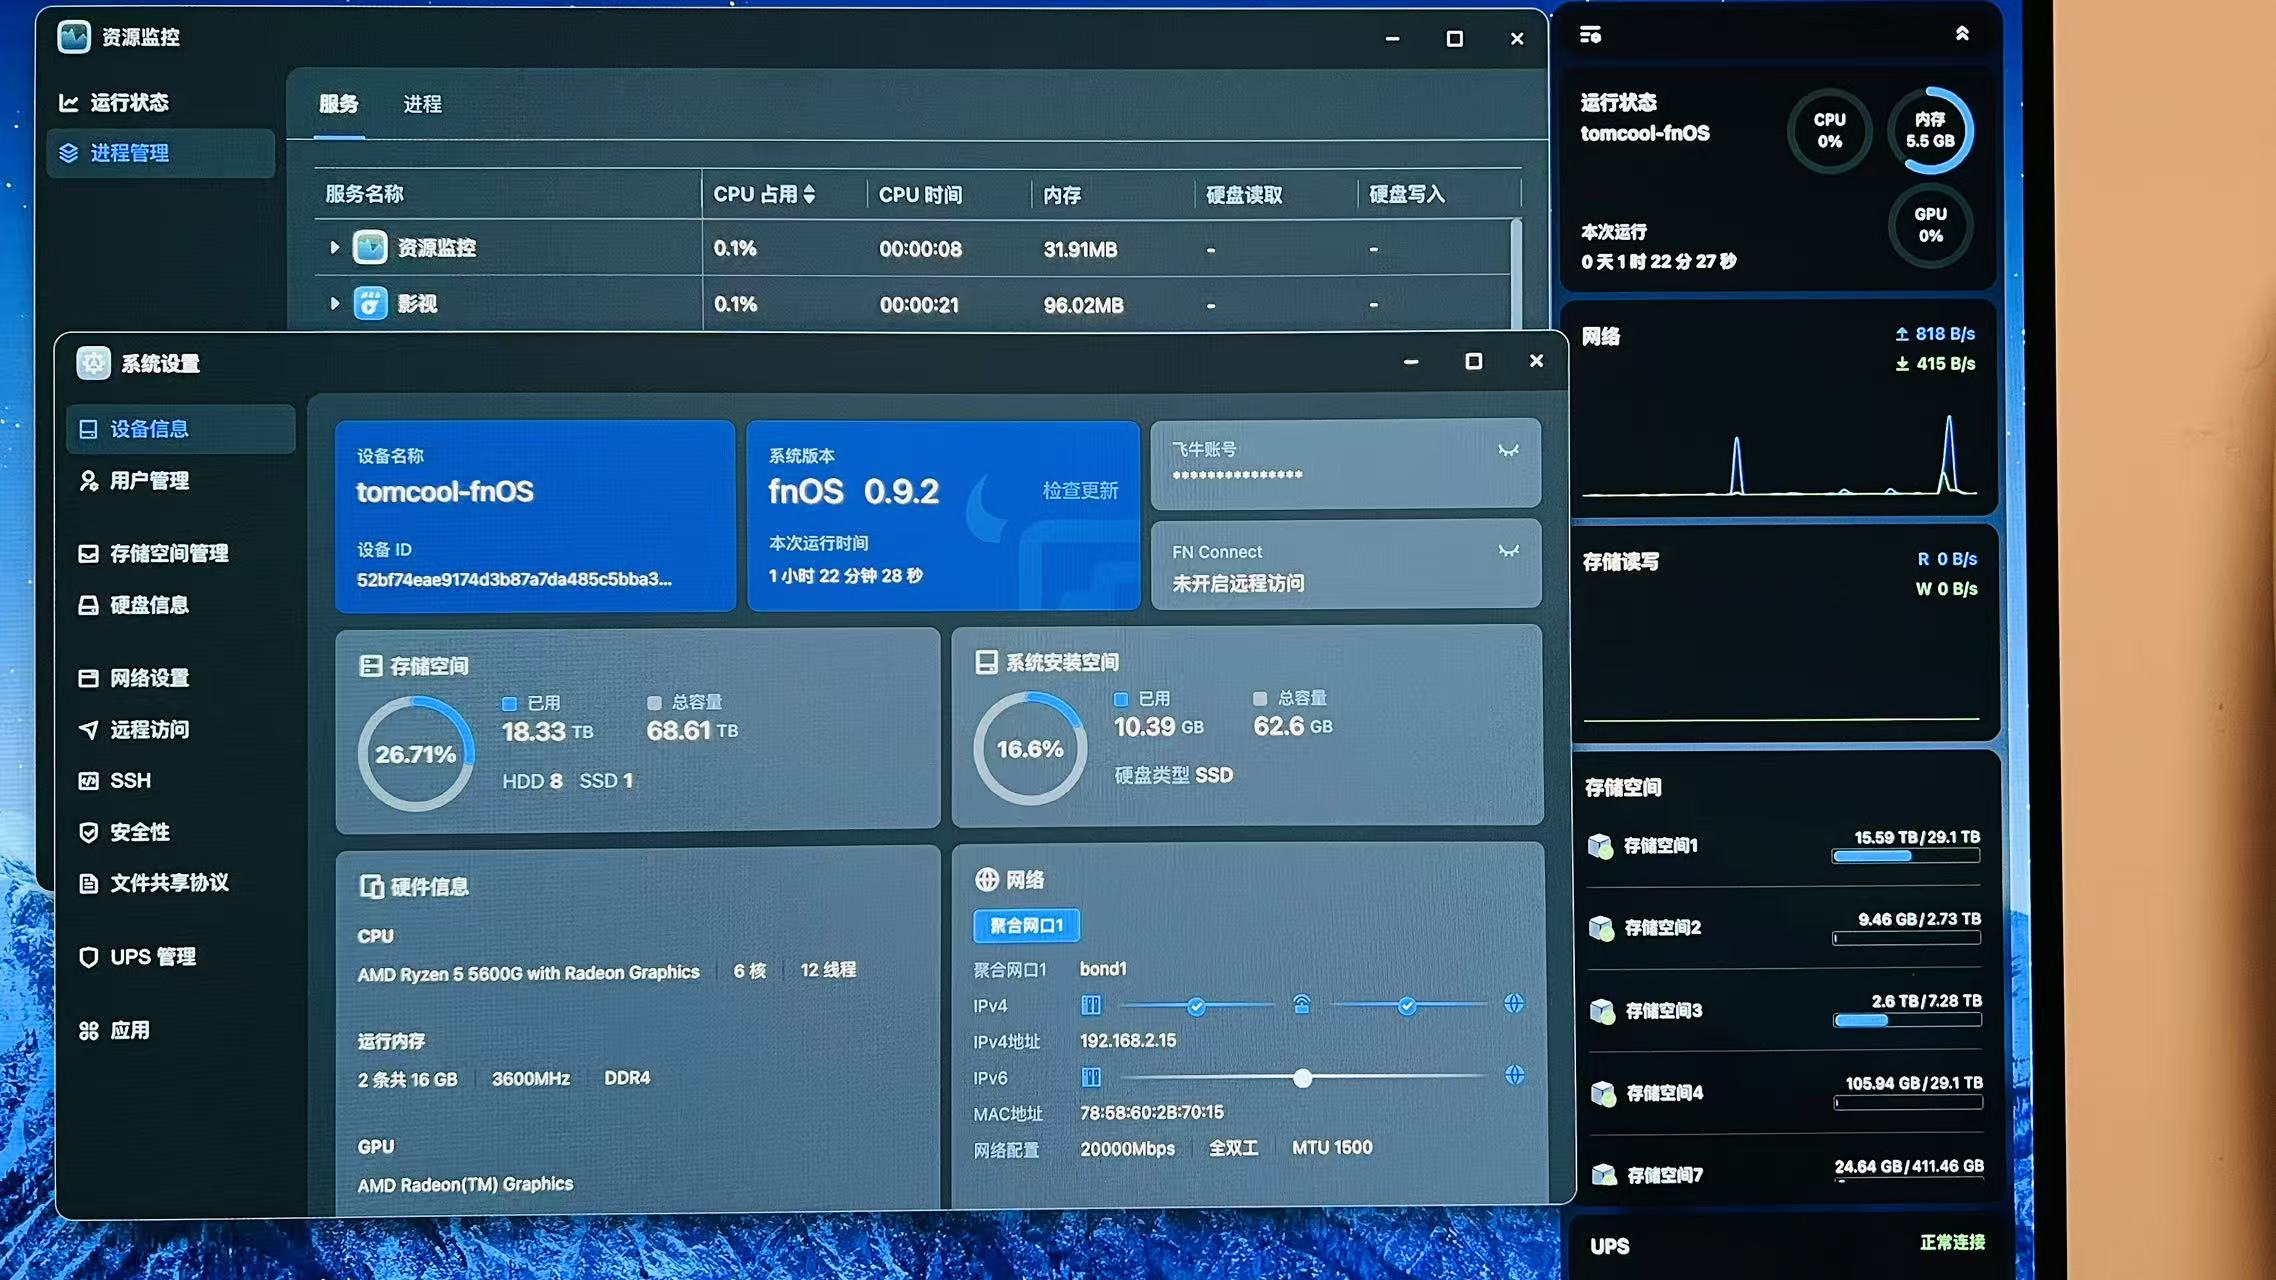The image size is (2276, 1280).
Task: Click the 存储空间1 usage bar
Action: point(1906,856)
